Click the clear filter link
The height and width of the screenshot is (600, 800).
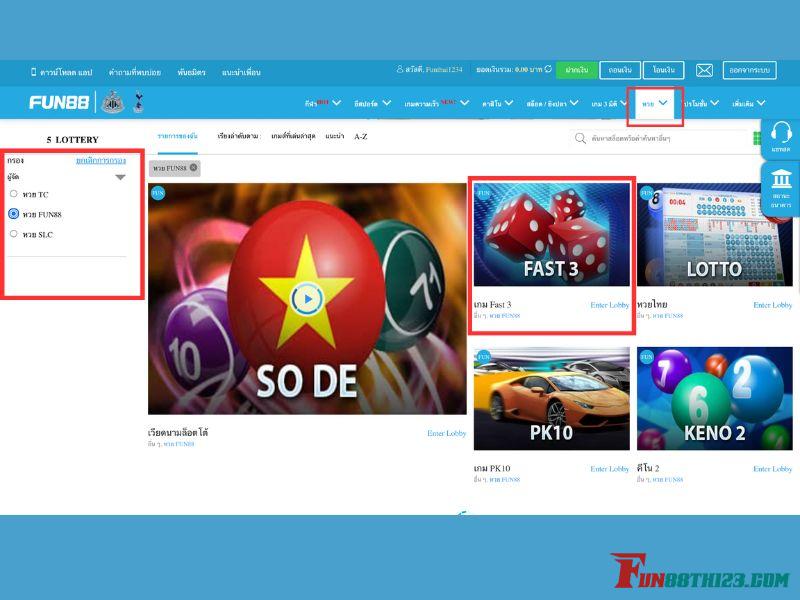[x=101, y=160]
